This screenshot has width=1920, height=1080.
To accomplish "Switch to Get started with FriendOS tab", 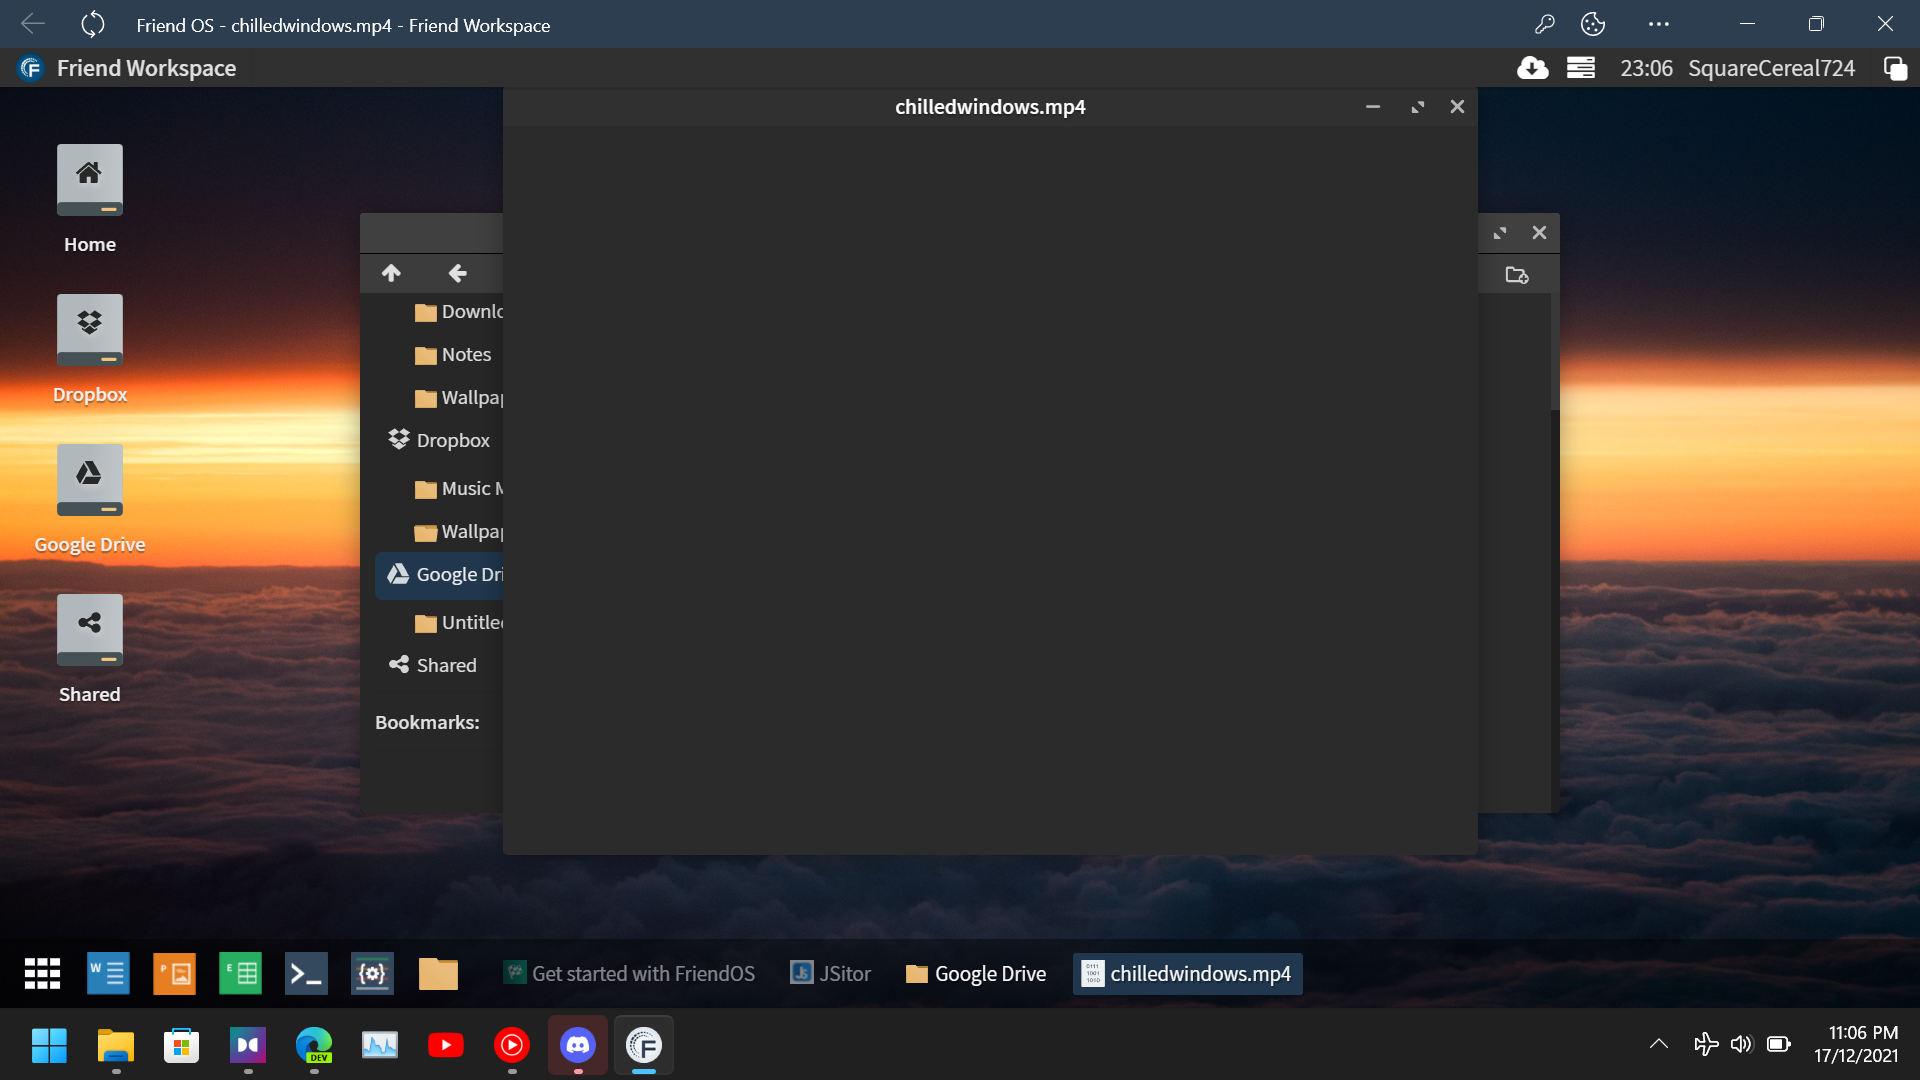I will click(630, 974).
